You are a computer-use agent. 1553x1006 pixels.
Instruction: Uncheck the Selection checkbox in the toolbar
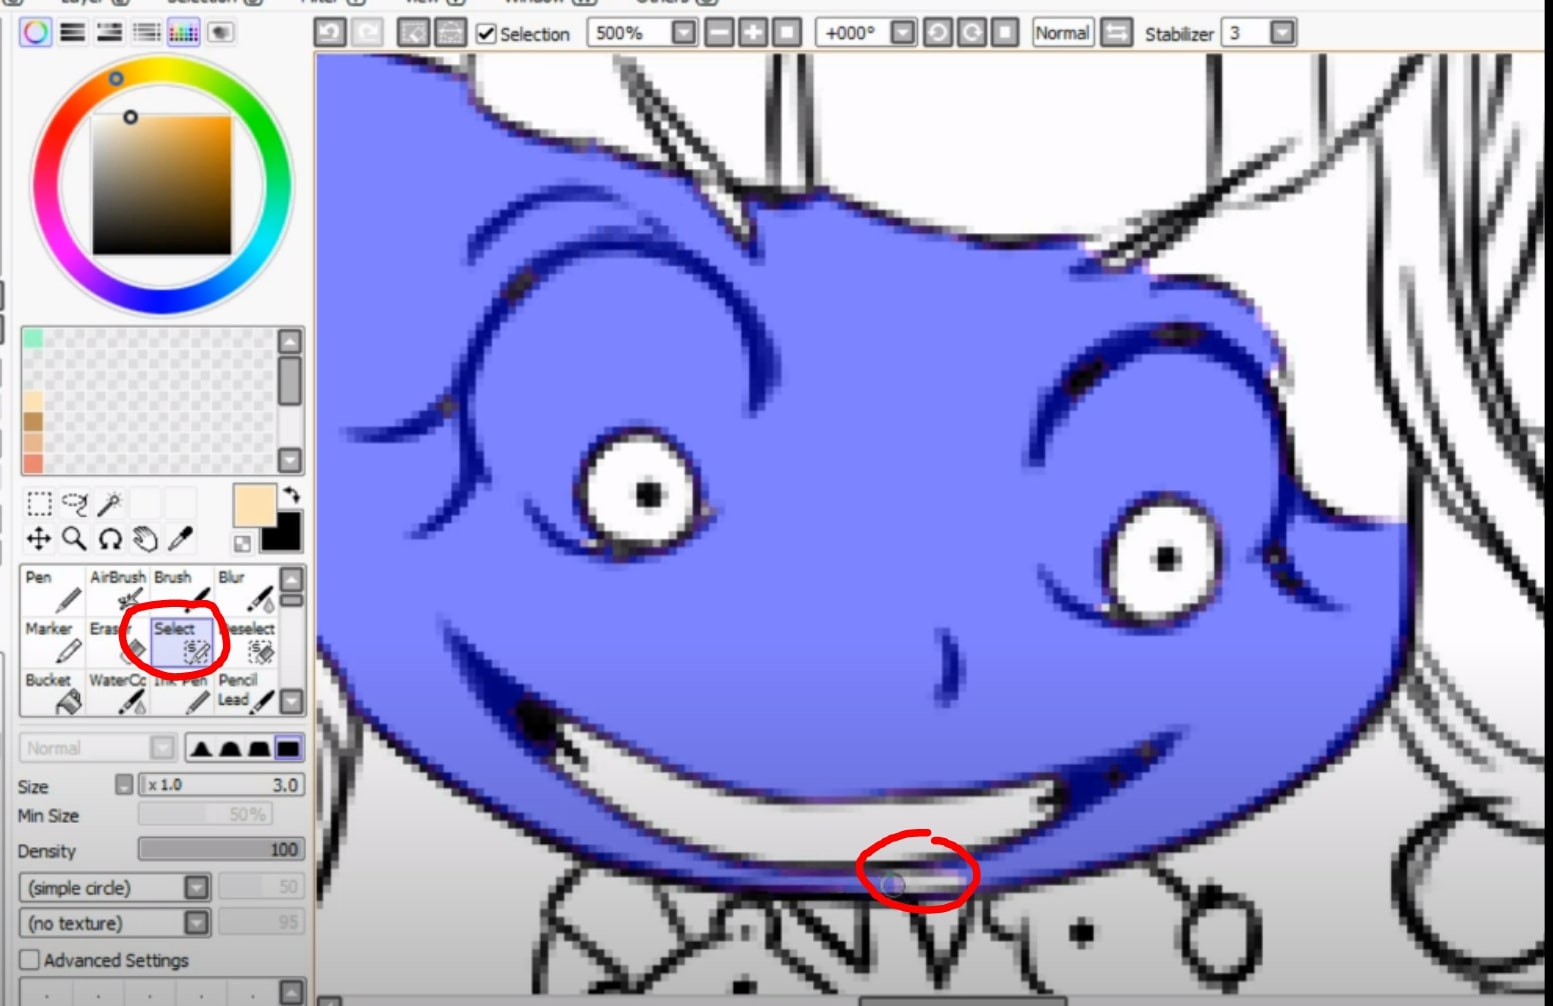[485, 33]
